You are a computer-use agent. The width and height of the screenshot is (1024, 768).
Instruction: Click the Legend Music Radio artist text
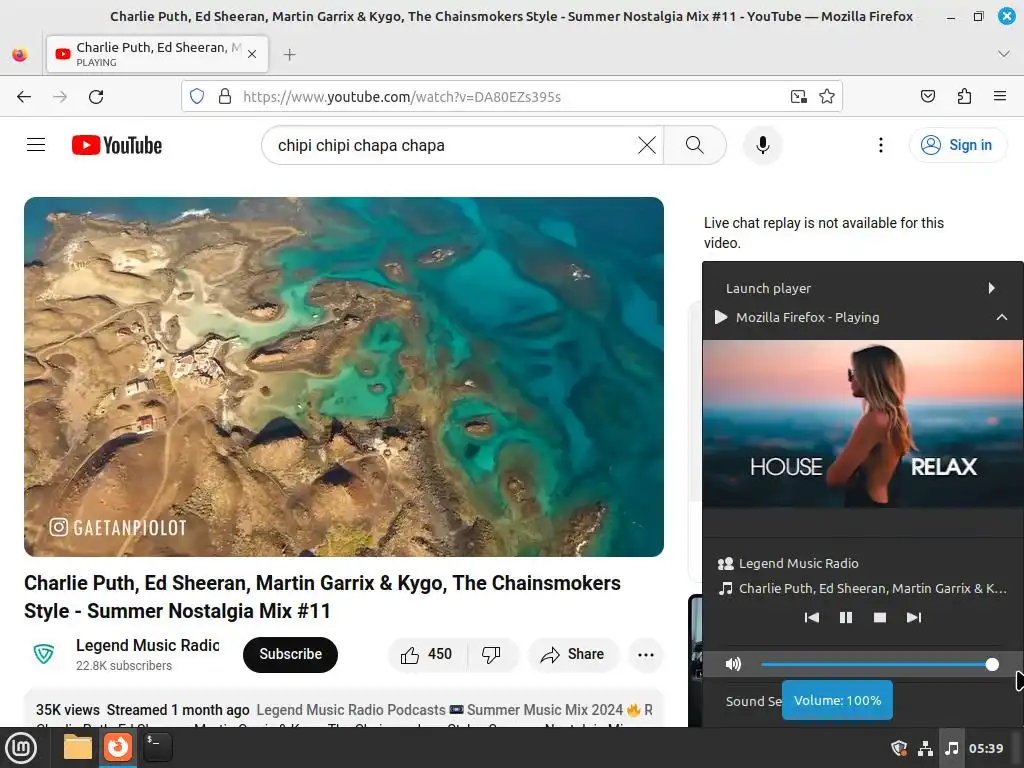(798, 564)
